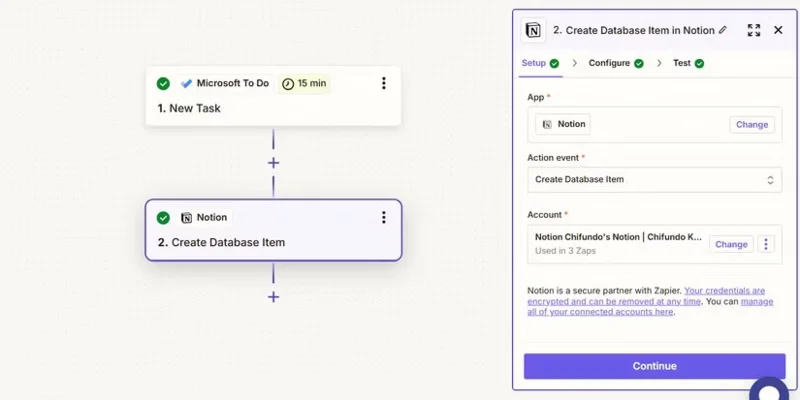Close the Create Database Item panel
Screen dimensions: 800x400
(778, 30)
